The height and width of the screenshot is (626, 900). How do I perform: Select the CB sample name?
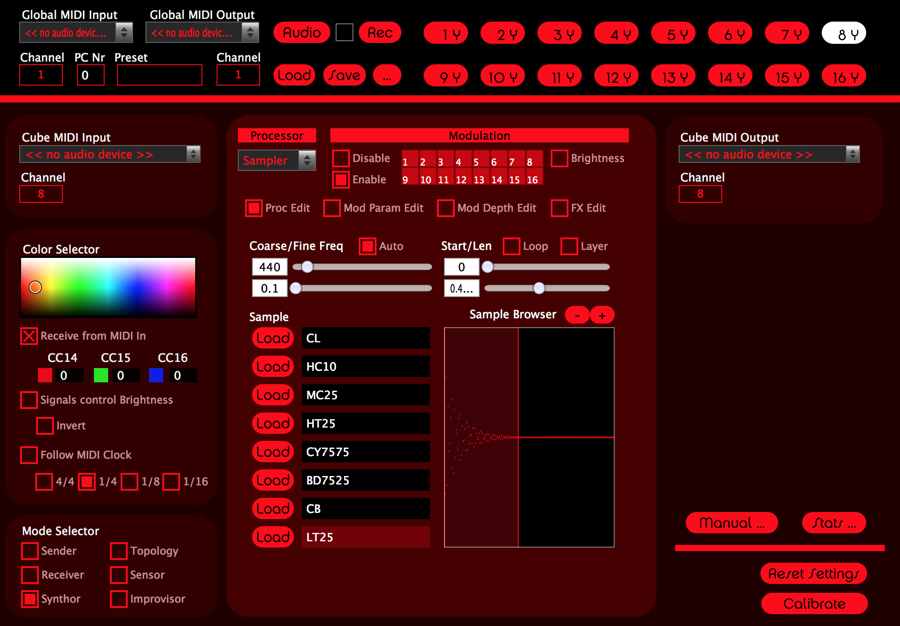[366, 508]
